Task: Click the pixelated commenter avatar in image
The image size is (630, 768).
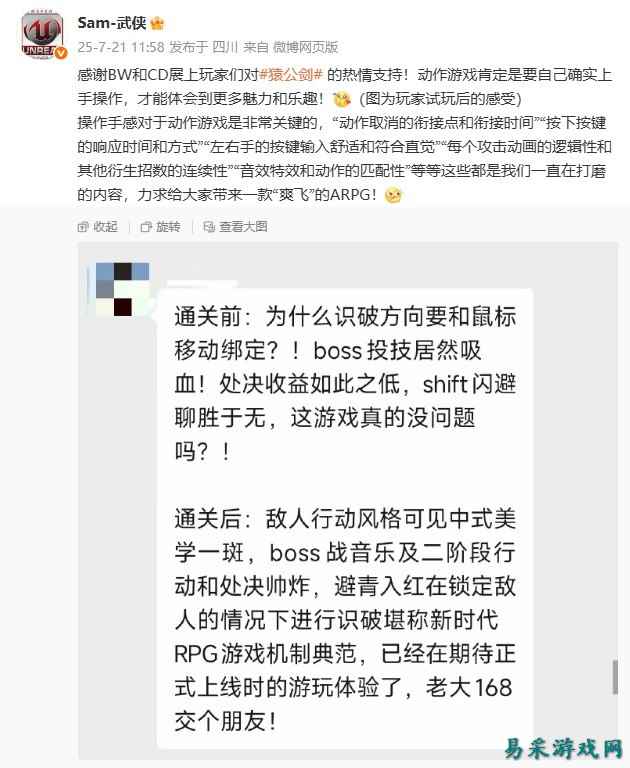Action: 122,289
